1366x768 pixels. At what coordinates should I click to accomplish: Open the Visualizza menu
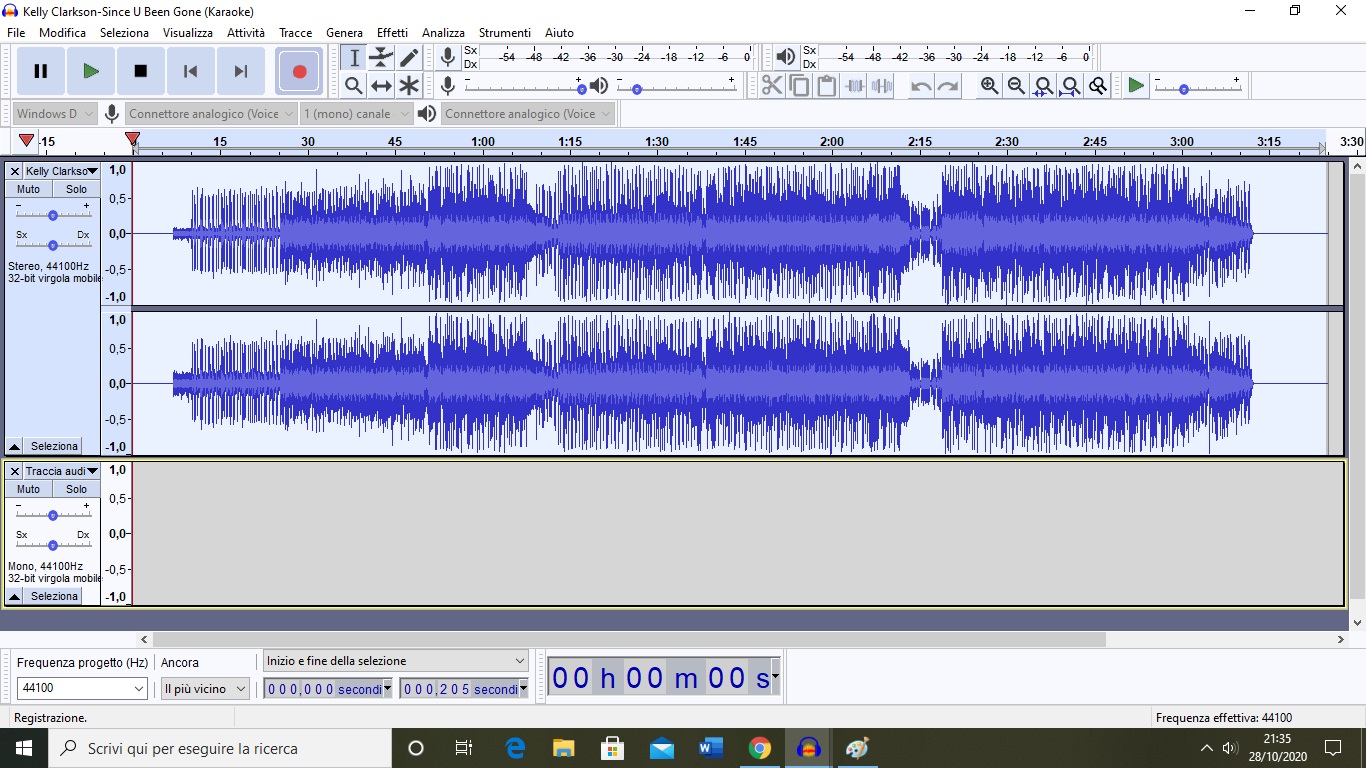click(188, 33)
